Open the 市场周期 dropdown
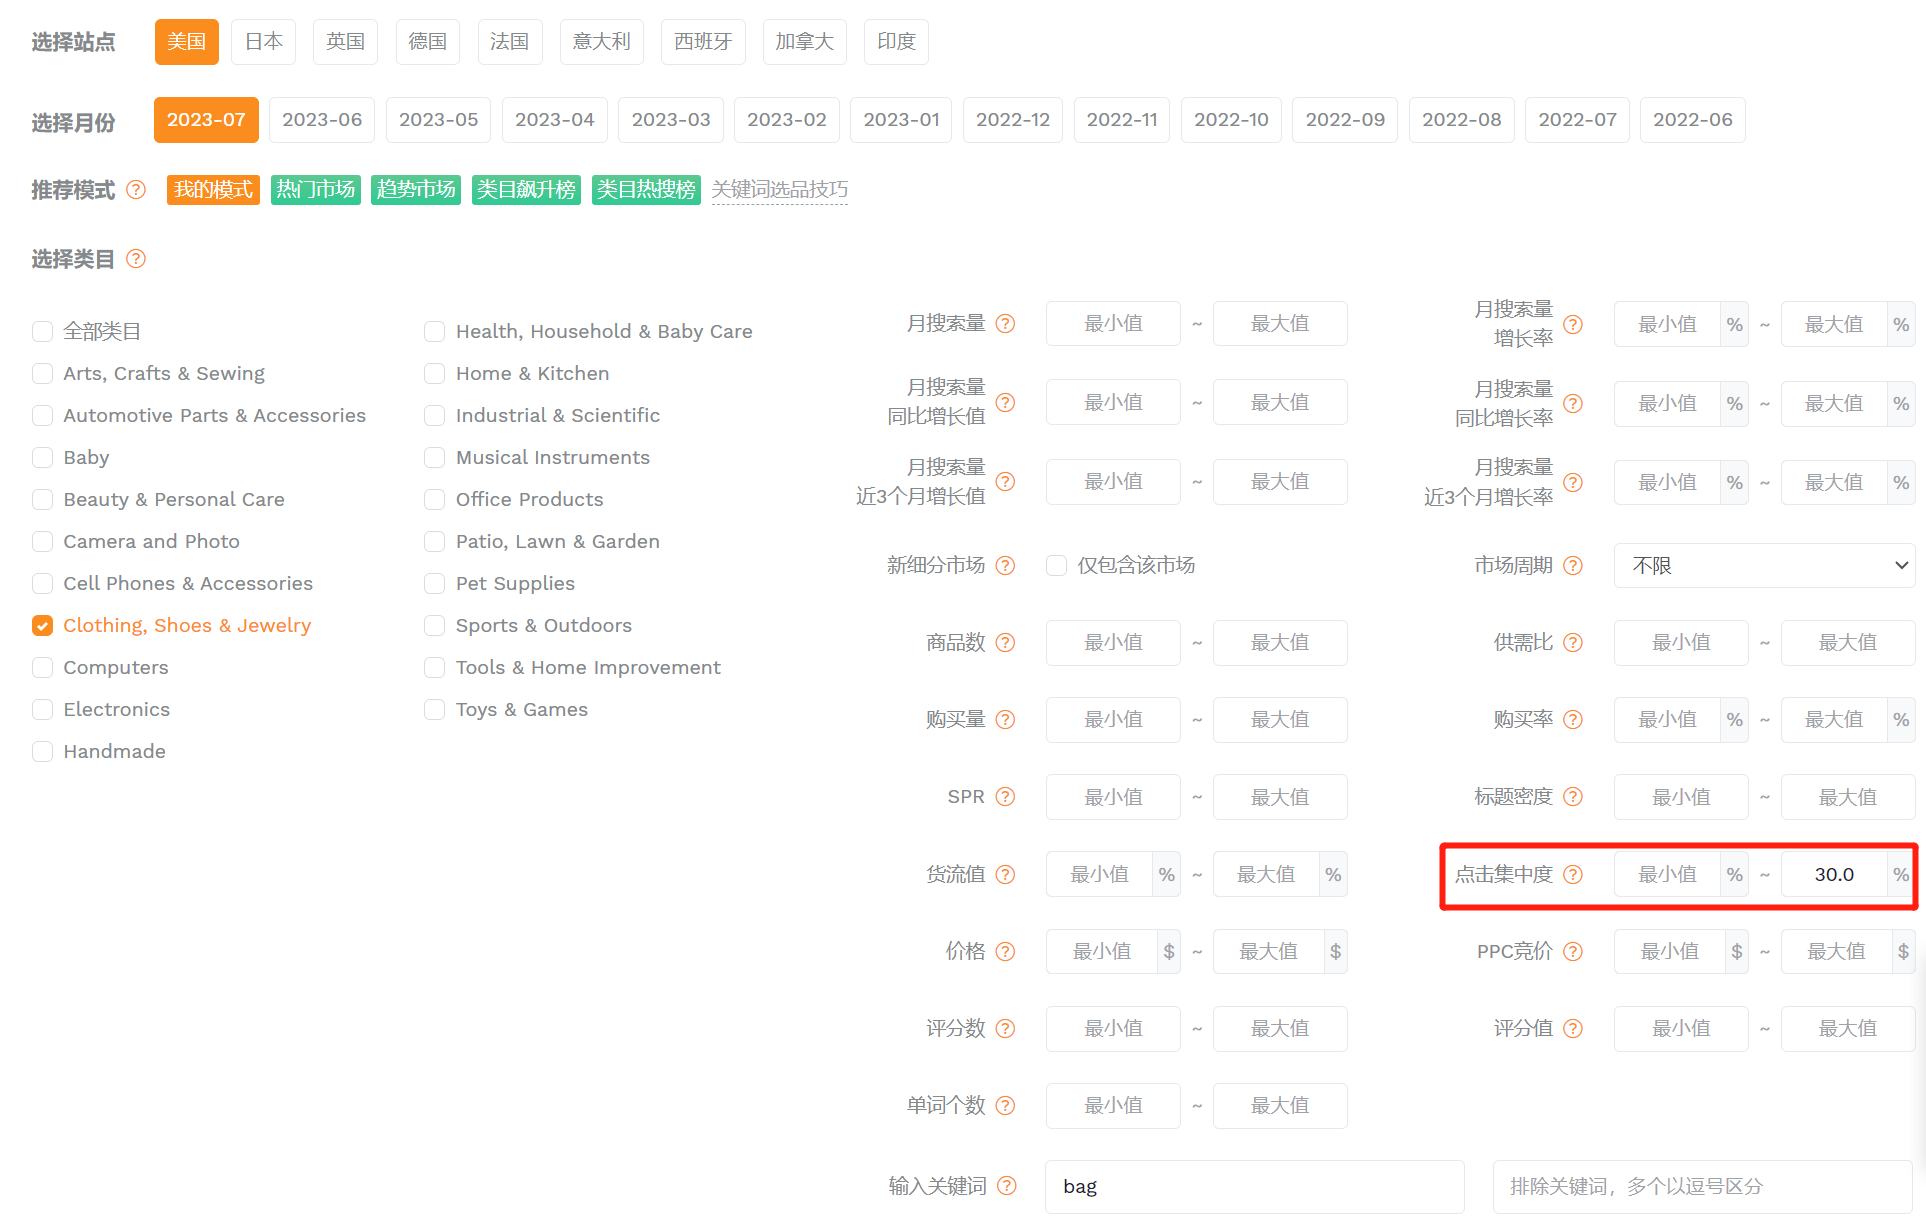This screenshot has width=1926, height=1230. pos(1764,566)
